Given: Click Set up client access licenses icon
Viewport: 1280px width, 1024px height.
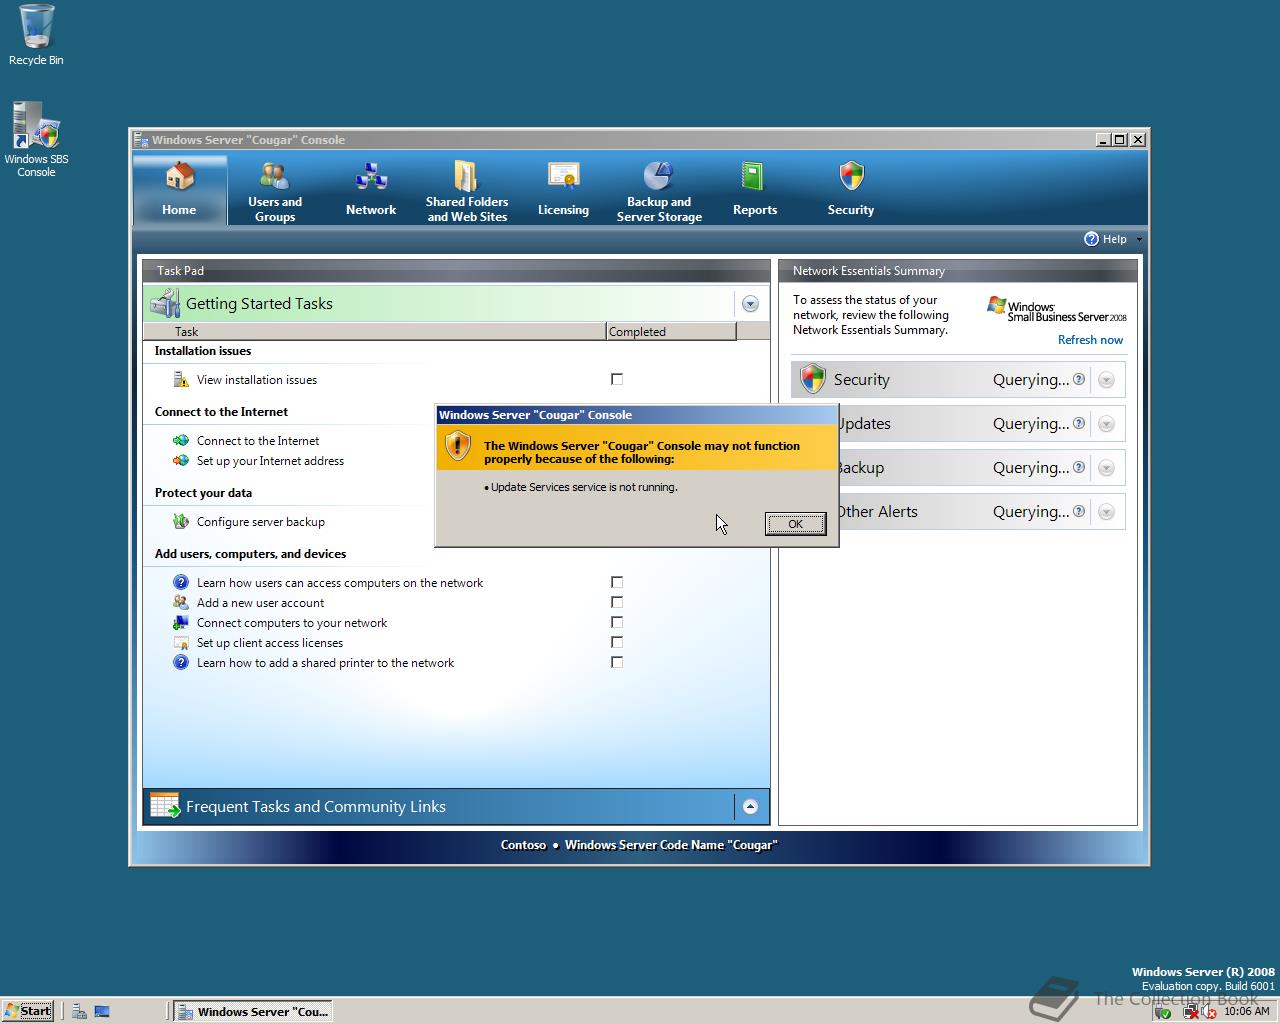Looking at the screenshot, I should point(181,643).
